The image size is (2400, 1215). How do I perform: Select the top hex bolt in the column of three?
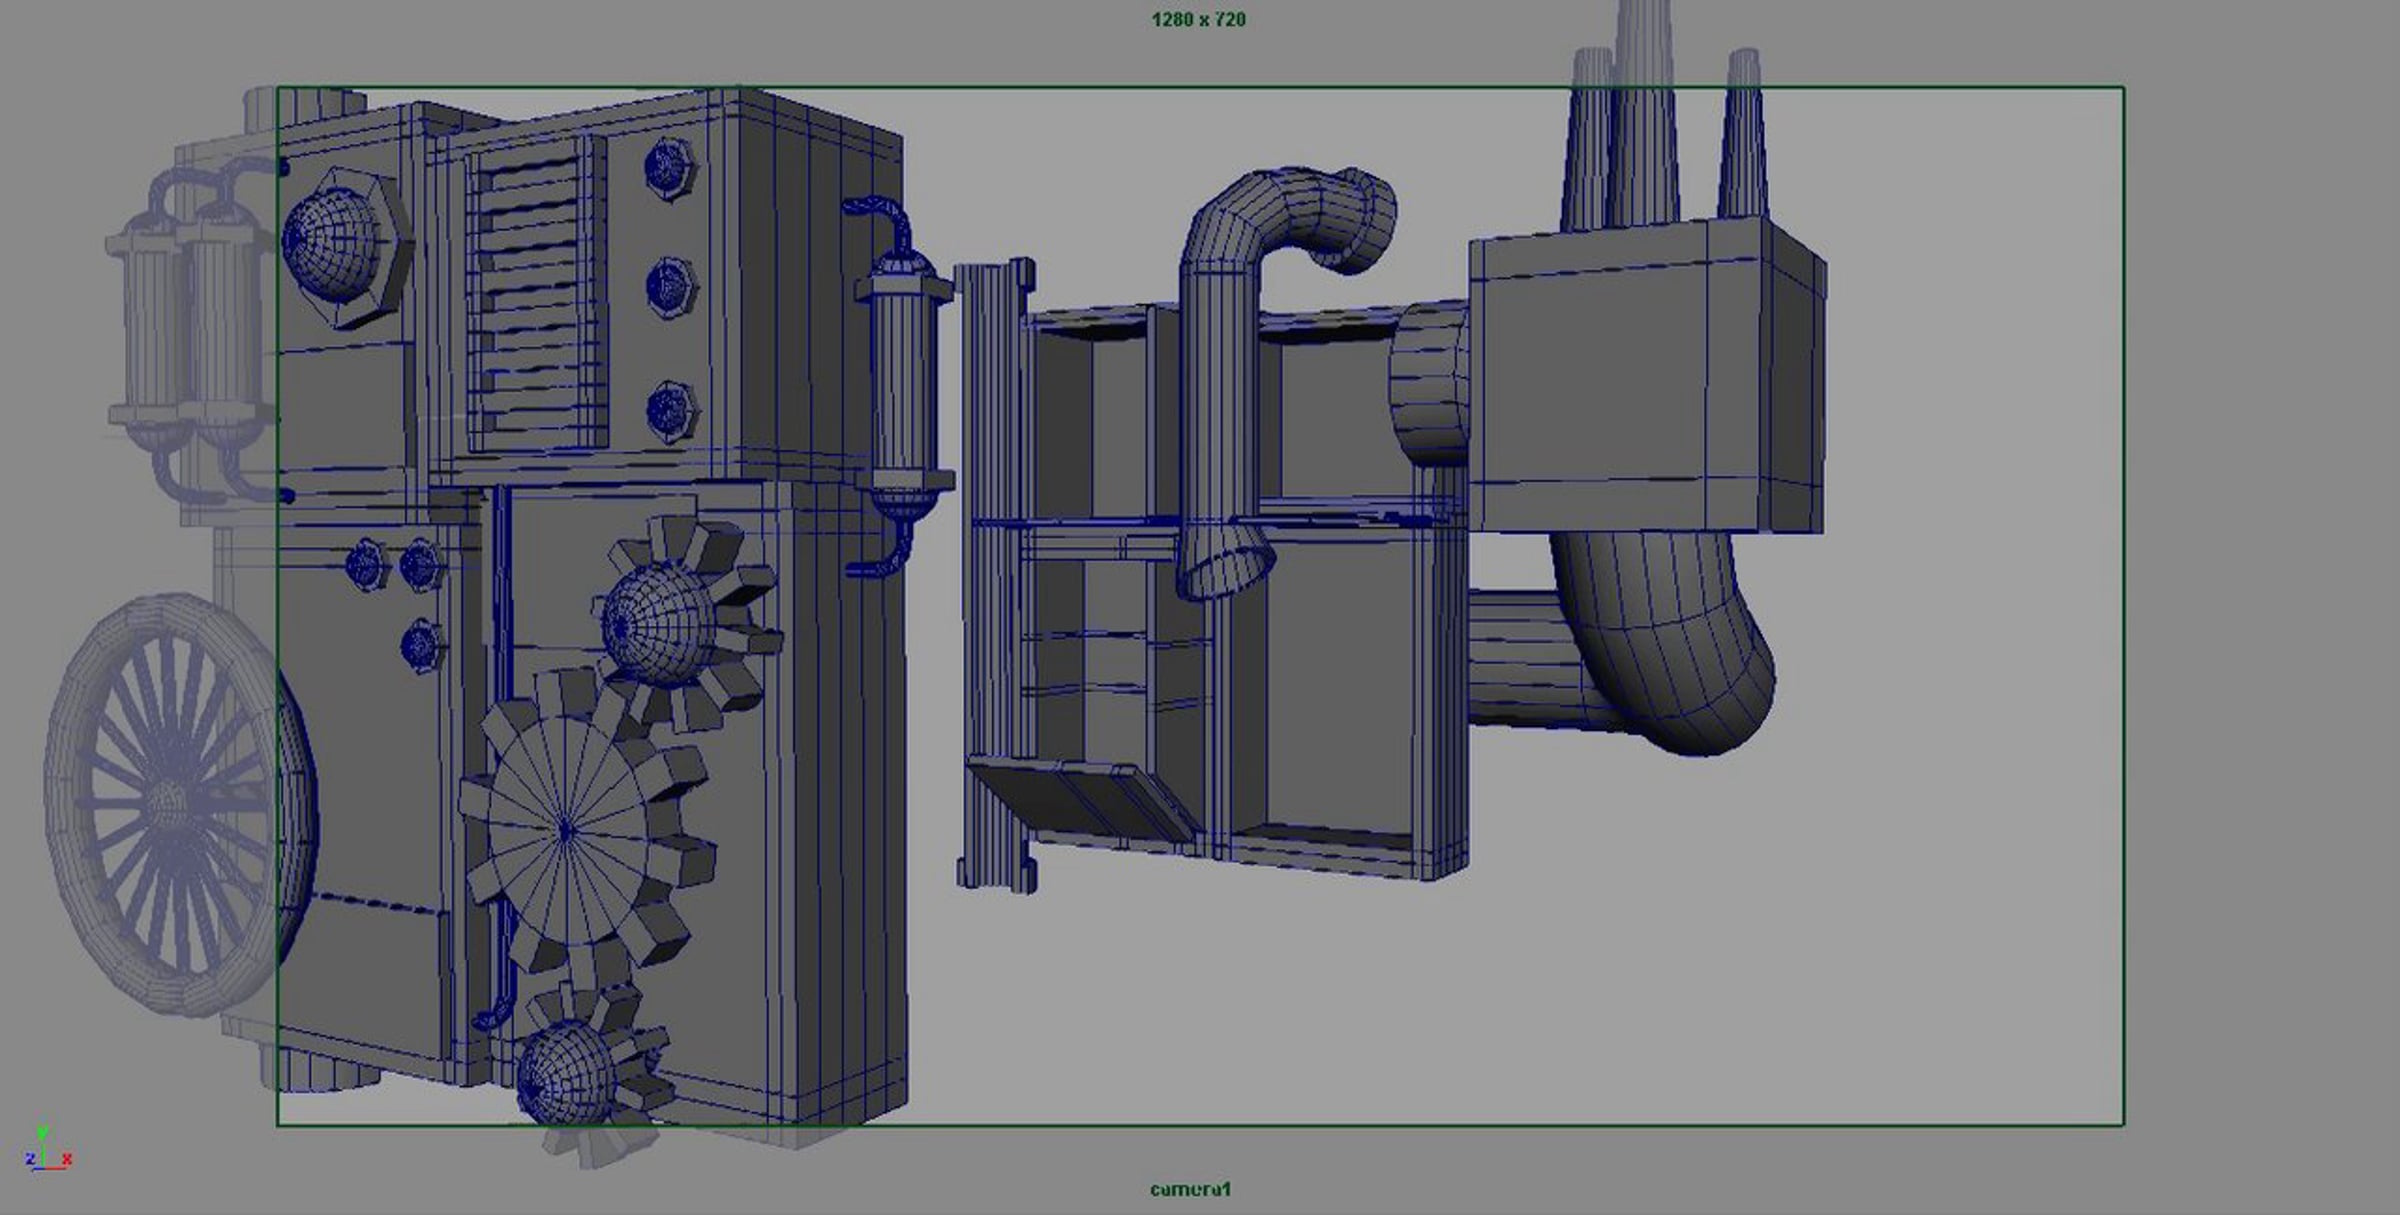(x=668, y=167)
